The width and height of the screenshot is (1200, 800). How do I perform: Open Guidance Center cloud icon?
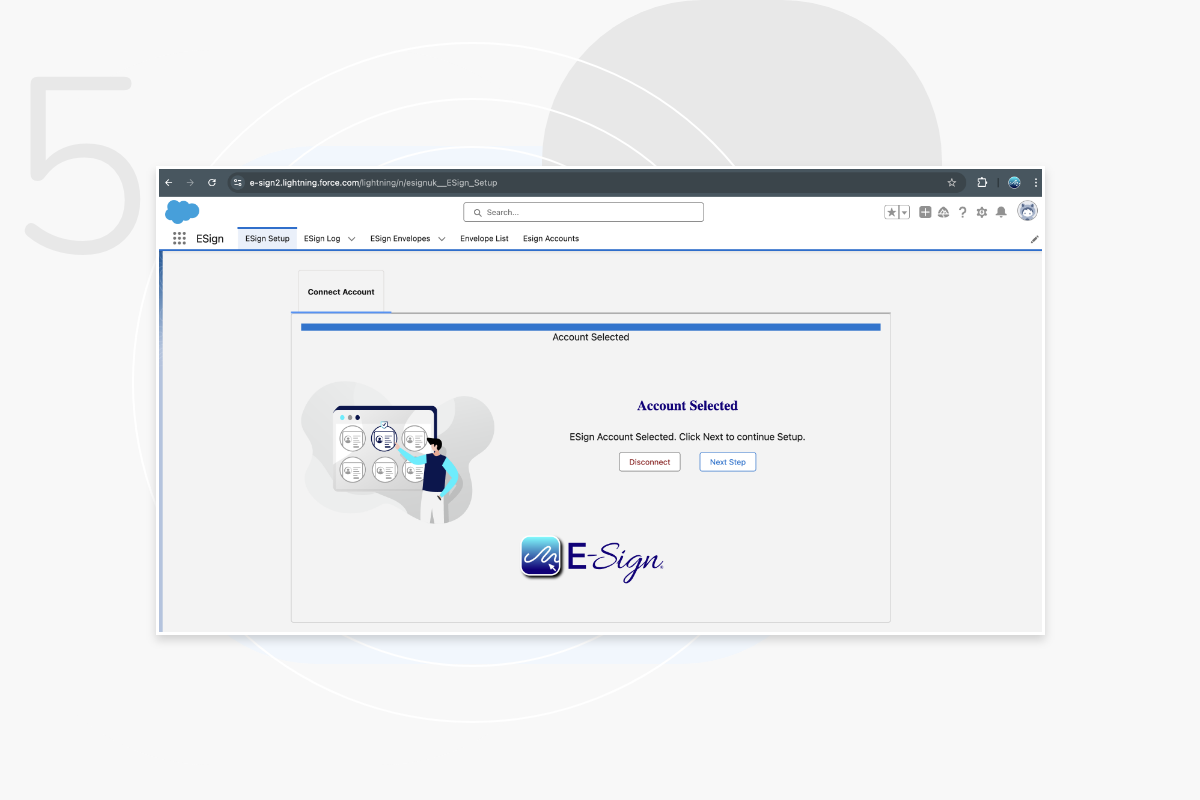tap(943, 212)
